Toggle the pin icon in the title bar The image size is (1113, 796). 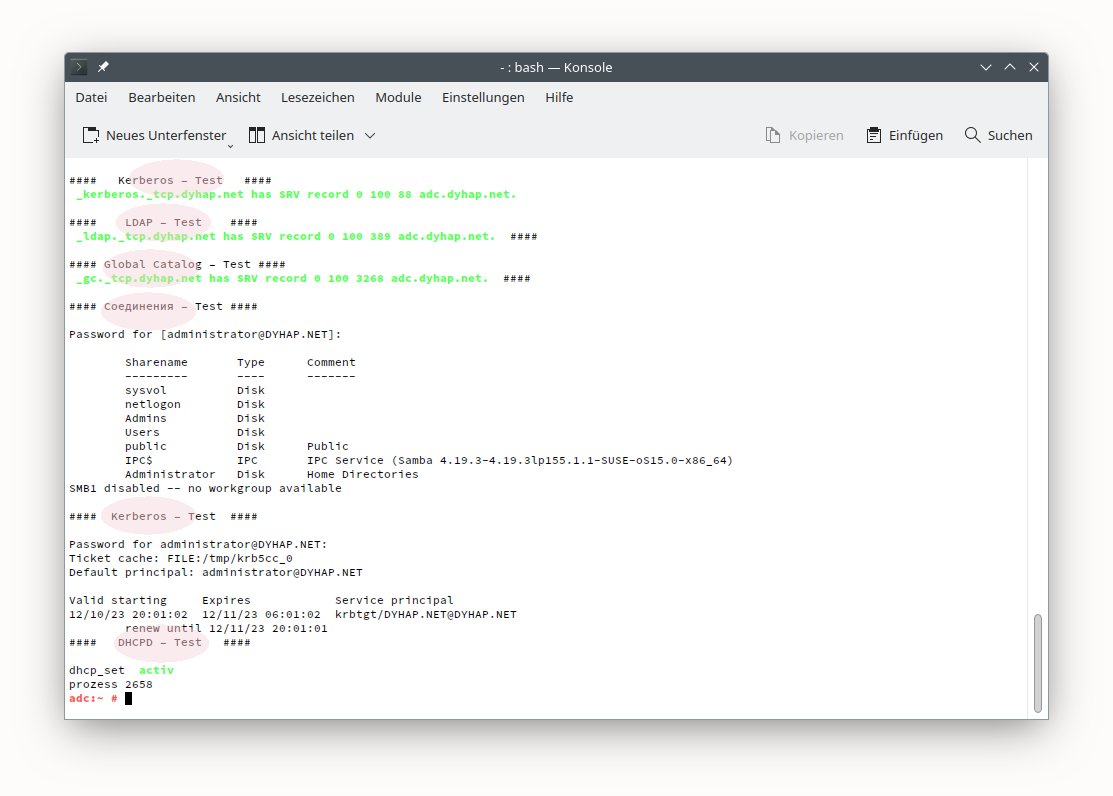click(x=103, y=67)
